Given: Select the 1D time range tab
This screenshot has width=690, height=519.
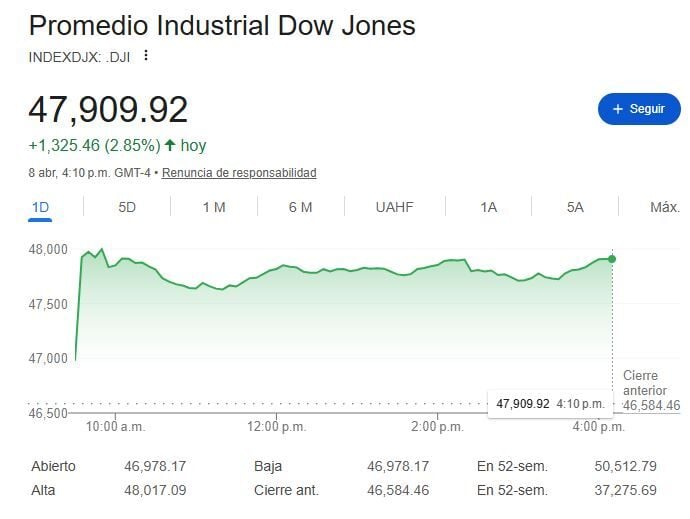Looking at the screenshot, I should (40, 207).
